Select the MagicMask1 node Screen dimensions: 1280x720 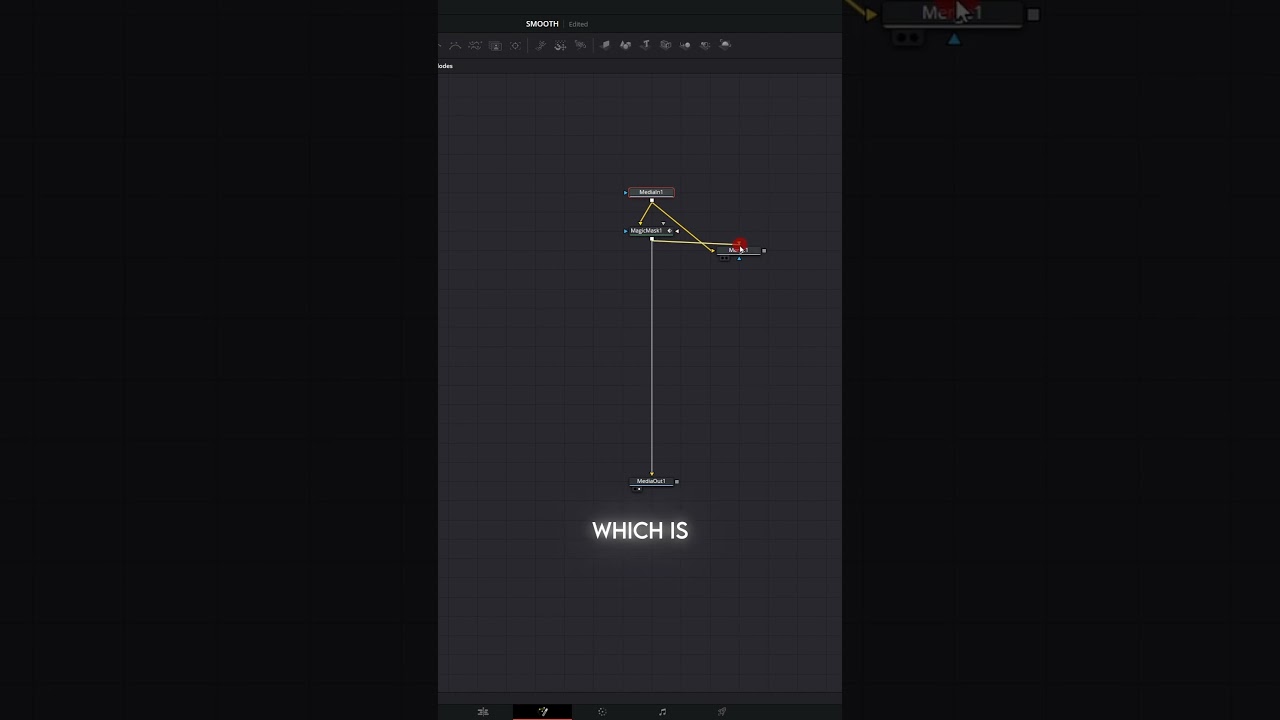[x=651, y=231]
